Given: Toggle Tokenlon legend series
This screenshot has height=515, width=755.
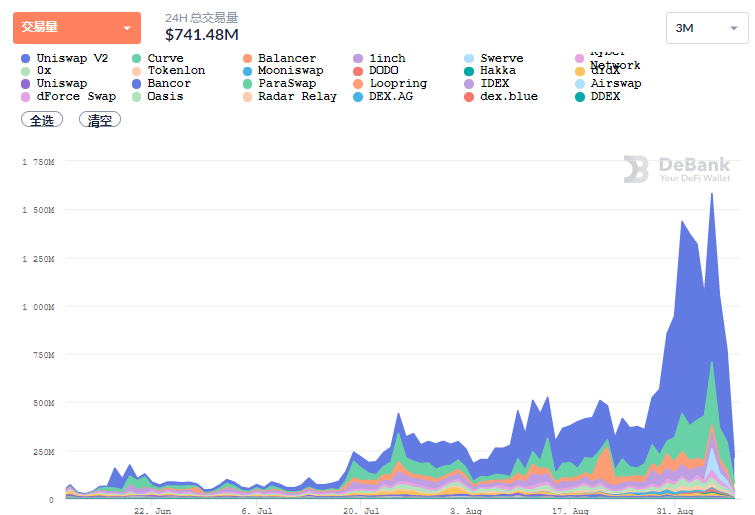Looking at the screenshot, I should 169,71.
